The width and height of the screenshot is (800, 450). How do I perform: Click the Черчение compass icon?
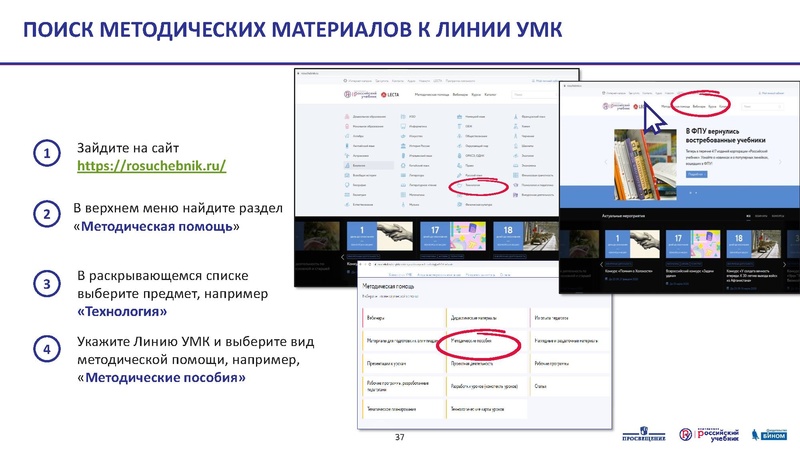pos(516,136)
